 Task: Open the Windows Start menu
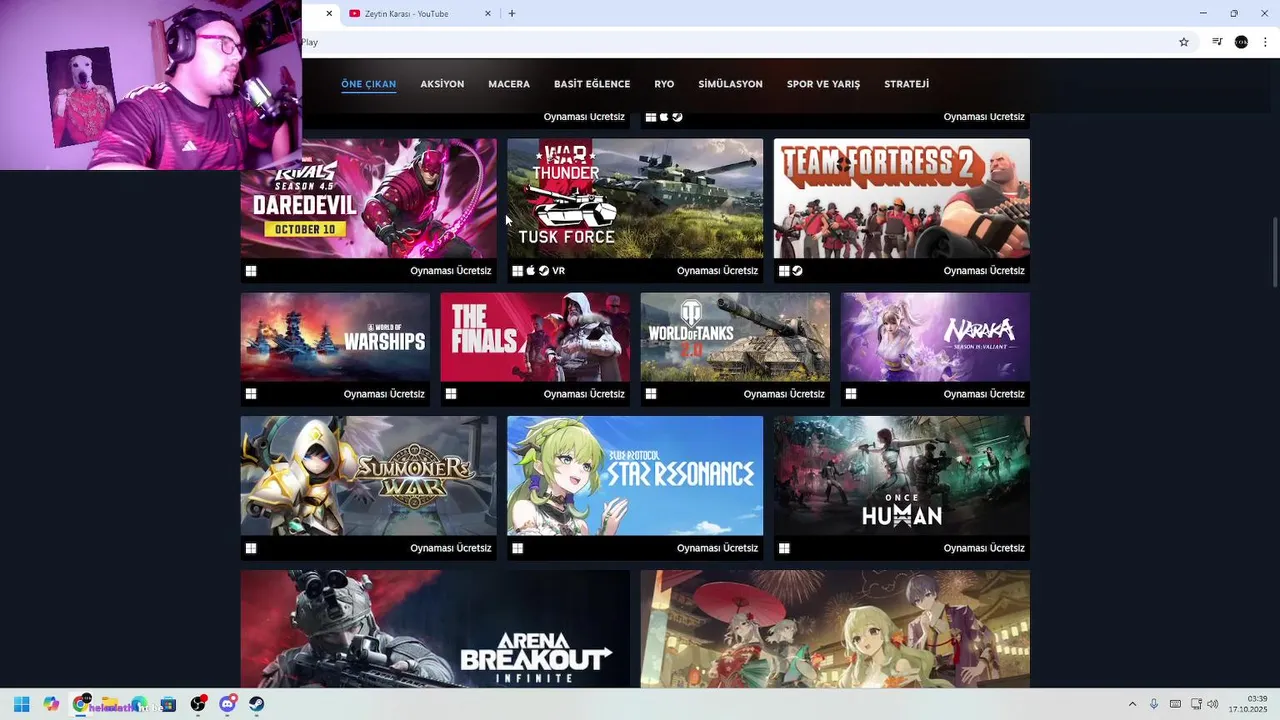[21, 704]
